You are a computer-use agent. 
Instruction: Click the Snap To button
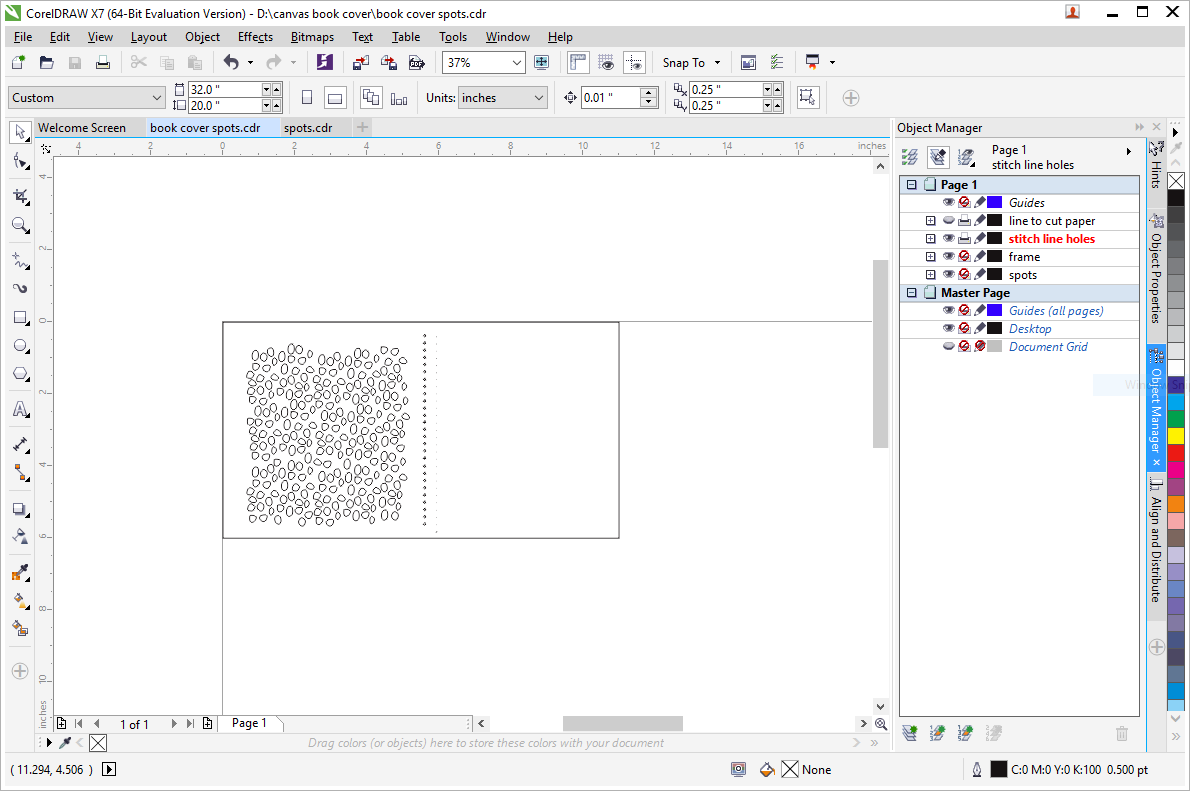point(691,62)
